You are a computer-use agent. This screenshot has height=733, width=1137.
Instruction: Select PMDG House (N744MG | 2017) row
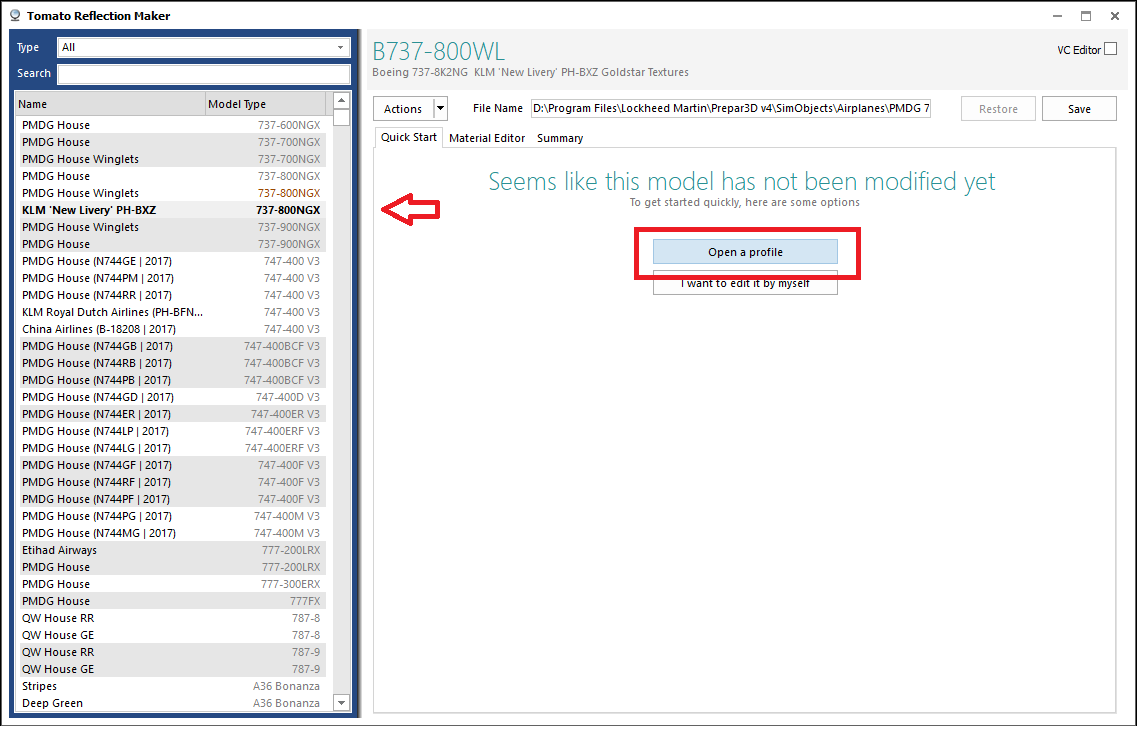coord(171,534)
